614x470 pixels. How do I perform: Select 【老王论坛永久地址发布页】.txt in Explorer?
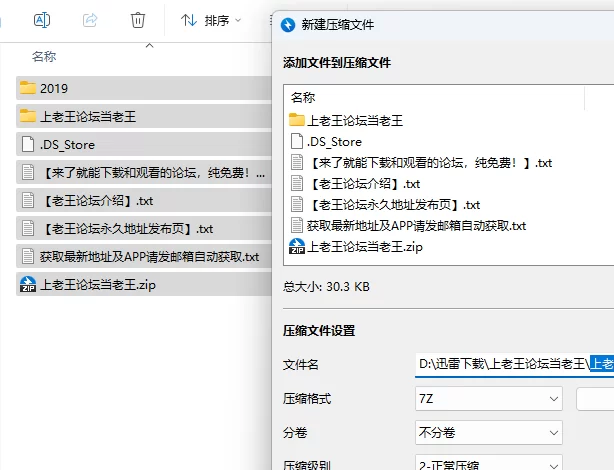[x=144, y=228]
